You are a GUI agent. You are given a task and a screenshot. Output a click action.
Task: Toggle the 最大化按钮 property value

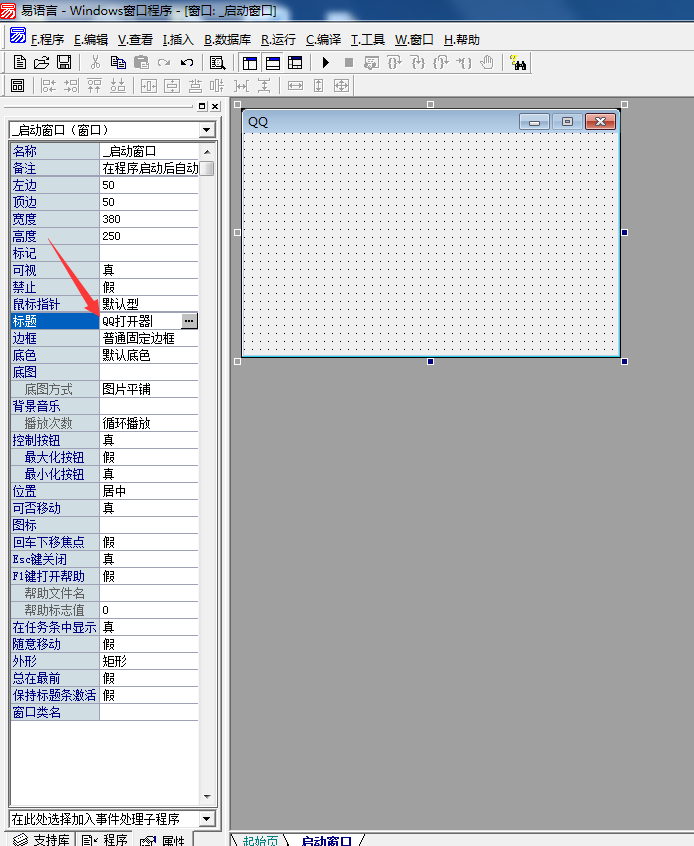(x=149, y=457)
